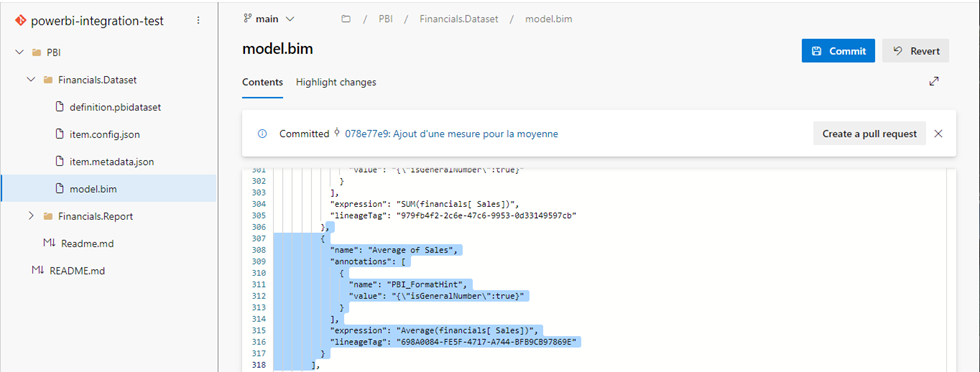Screen dimensions: 980x372
Task: Expand the Financials.Report folder
Action: click(31, 216)
